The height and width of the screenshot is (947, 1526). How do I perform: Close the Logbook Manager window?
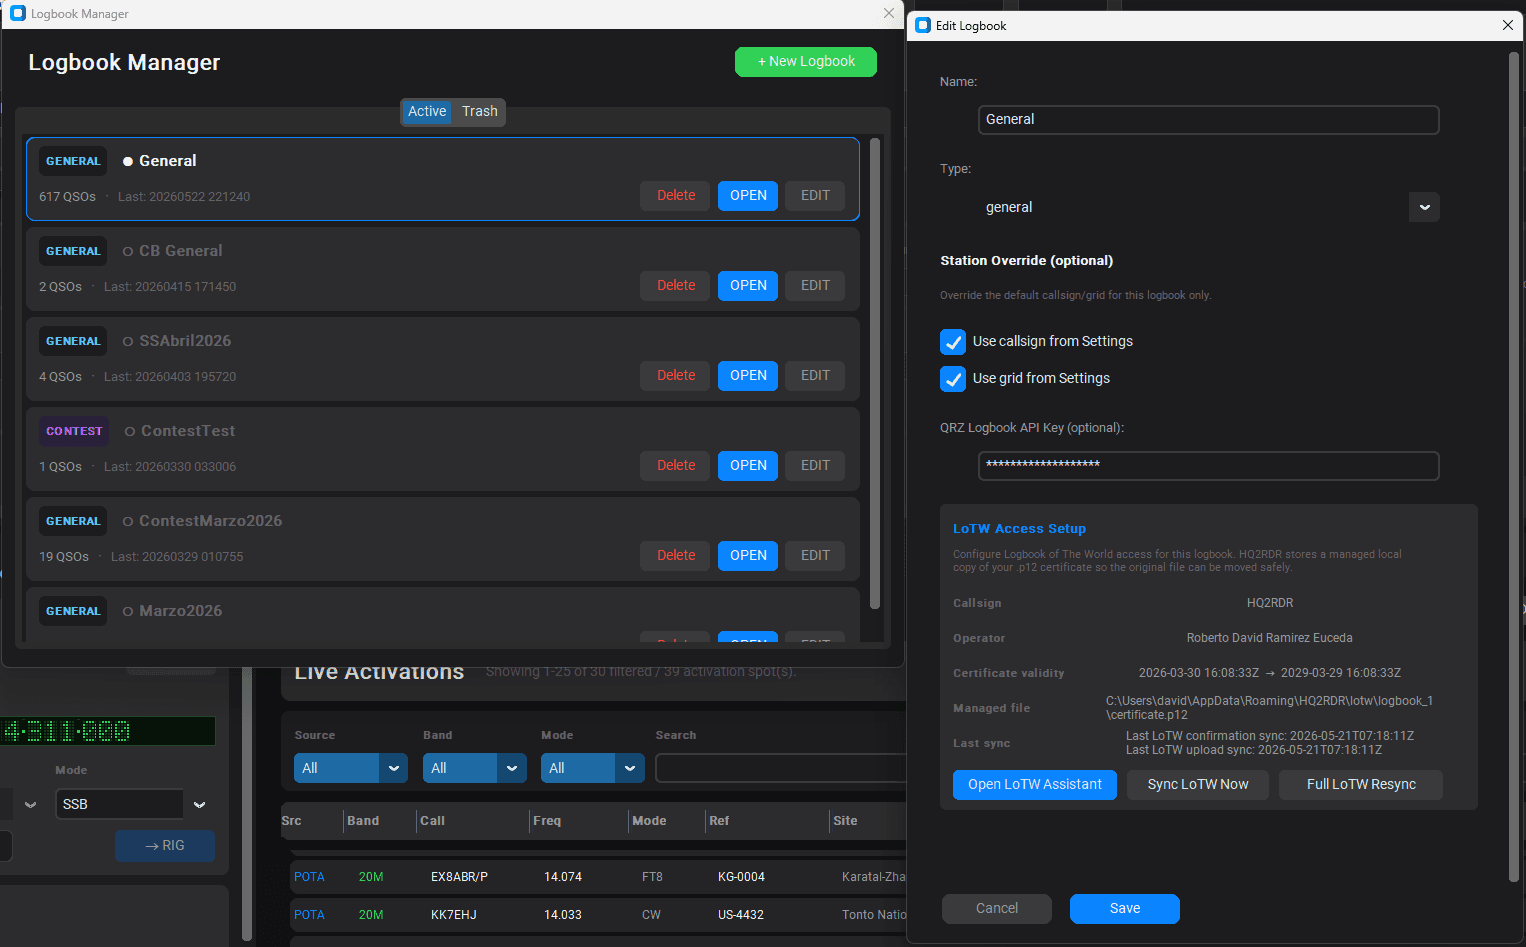(x=889, y=14)
